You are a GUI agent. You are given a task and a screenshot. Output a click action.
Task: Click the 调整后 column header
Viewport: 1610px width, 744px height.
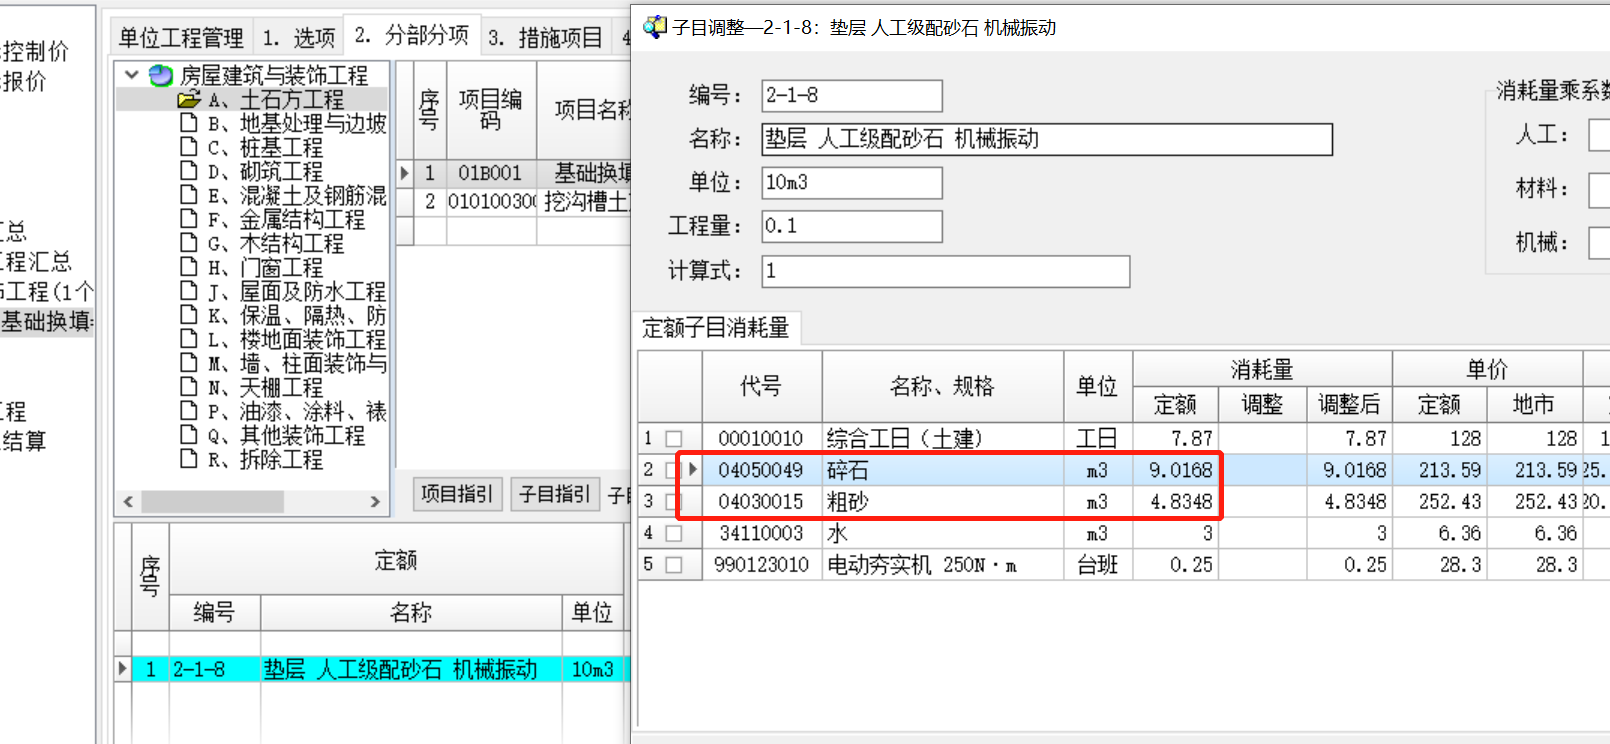click(x=1349, y=404)
